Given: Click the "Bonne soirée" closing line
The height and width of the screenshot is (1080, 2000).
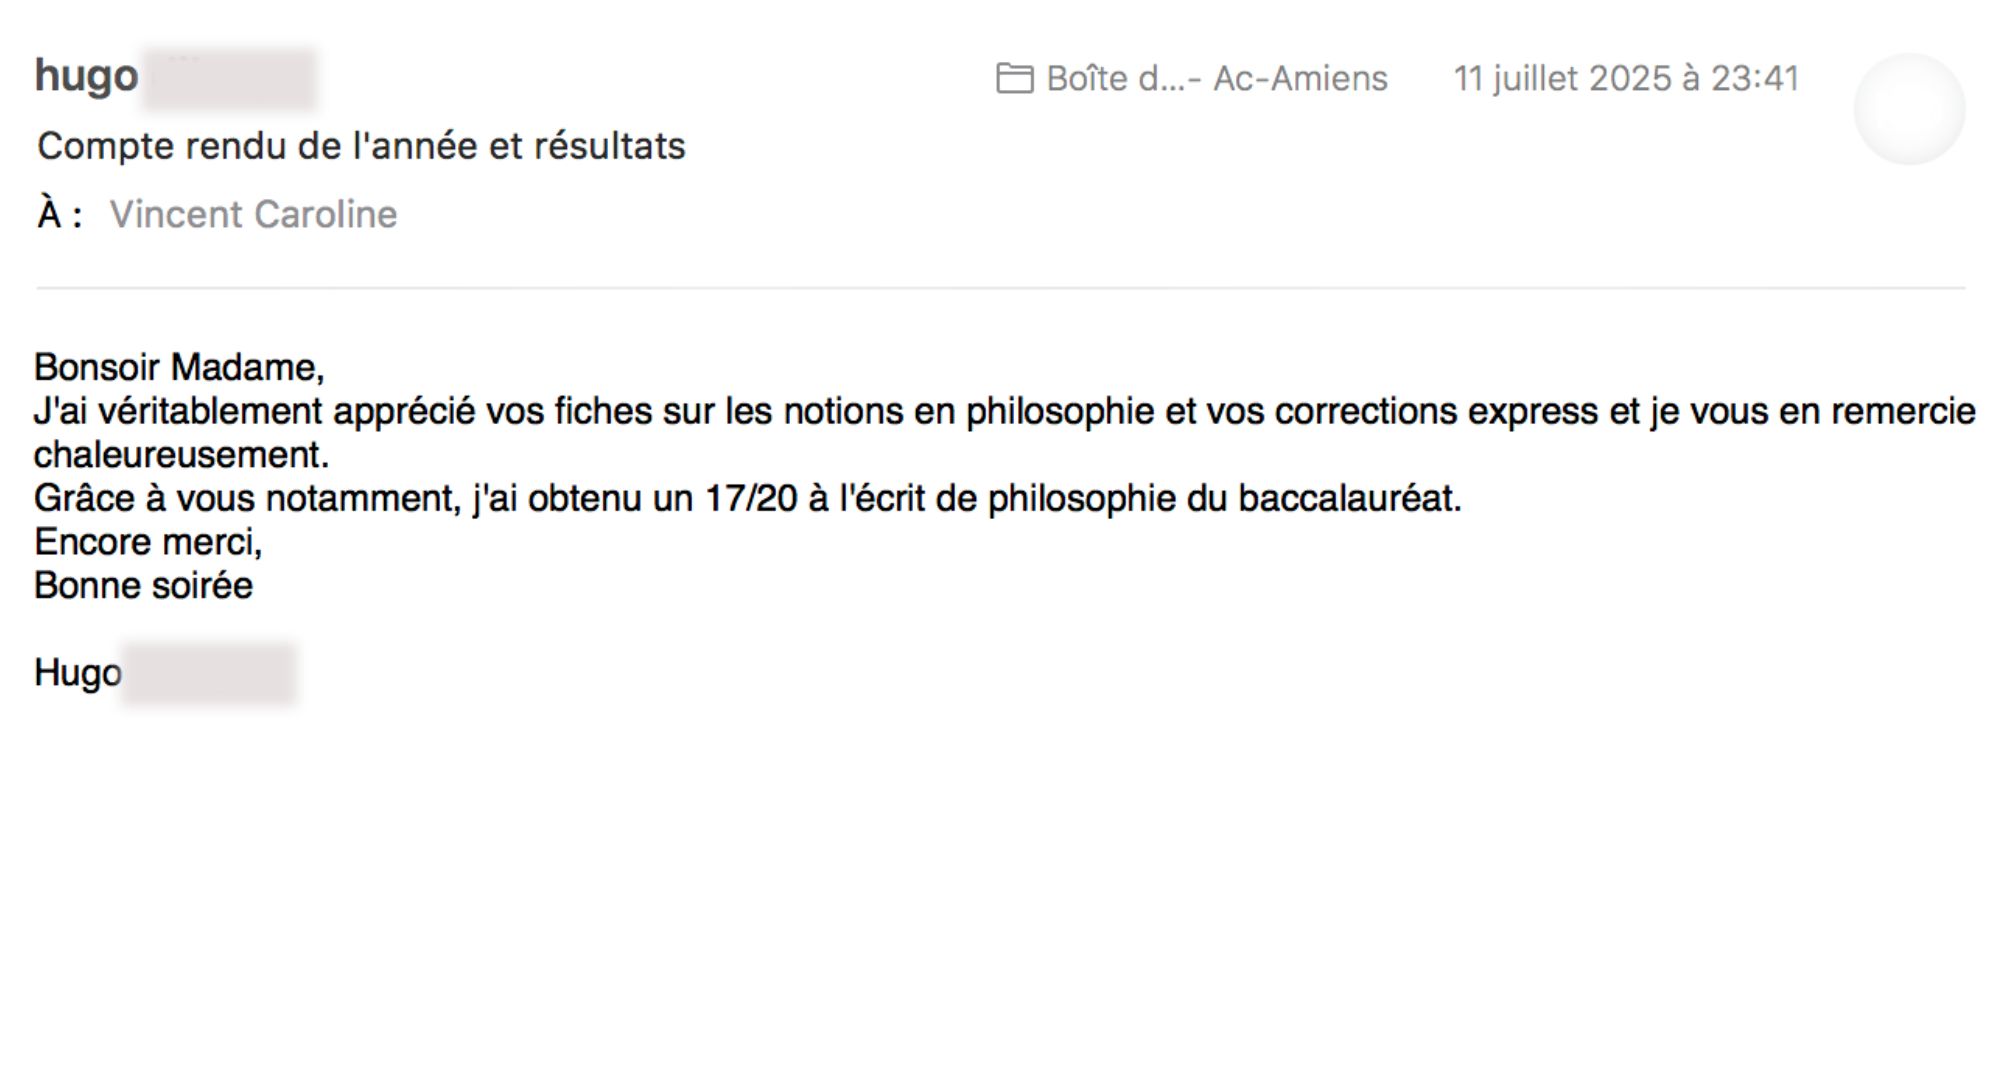Looking at the screenshot, I should click(x=143, y=586).
